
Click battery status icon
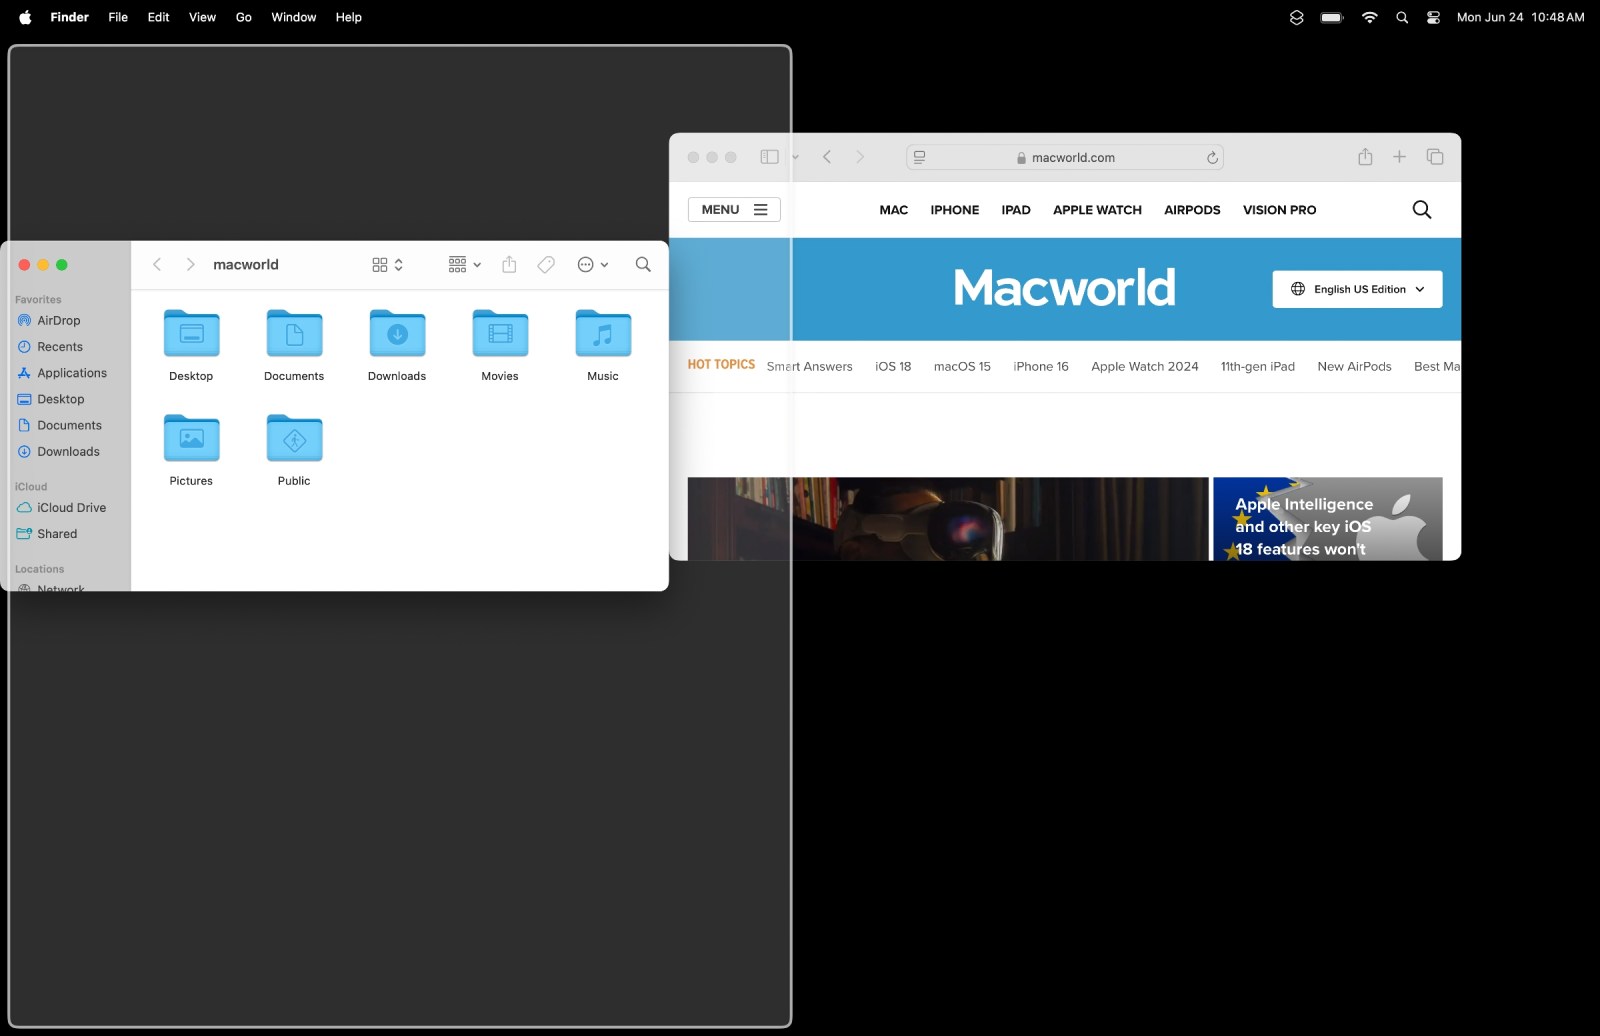(x=1332, y=17)
